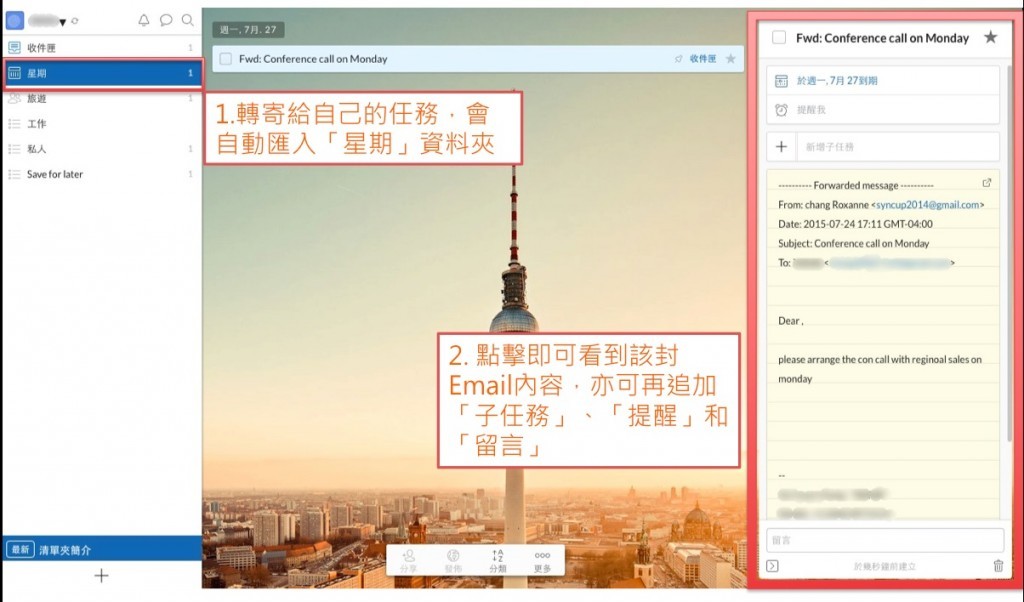Screen dimensions: 1024x602
Task: Add a new list with the plus button
Action: coord(101,575)
